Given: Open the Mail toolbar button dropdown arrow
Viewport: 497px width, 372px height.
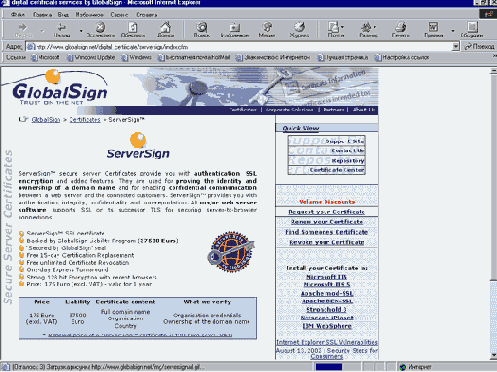Looking at the screenshot, I should point(343,27).
